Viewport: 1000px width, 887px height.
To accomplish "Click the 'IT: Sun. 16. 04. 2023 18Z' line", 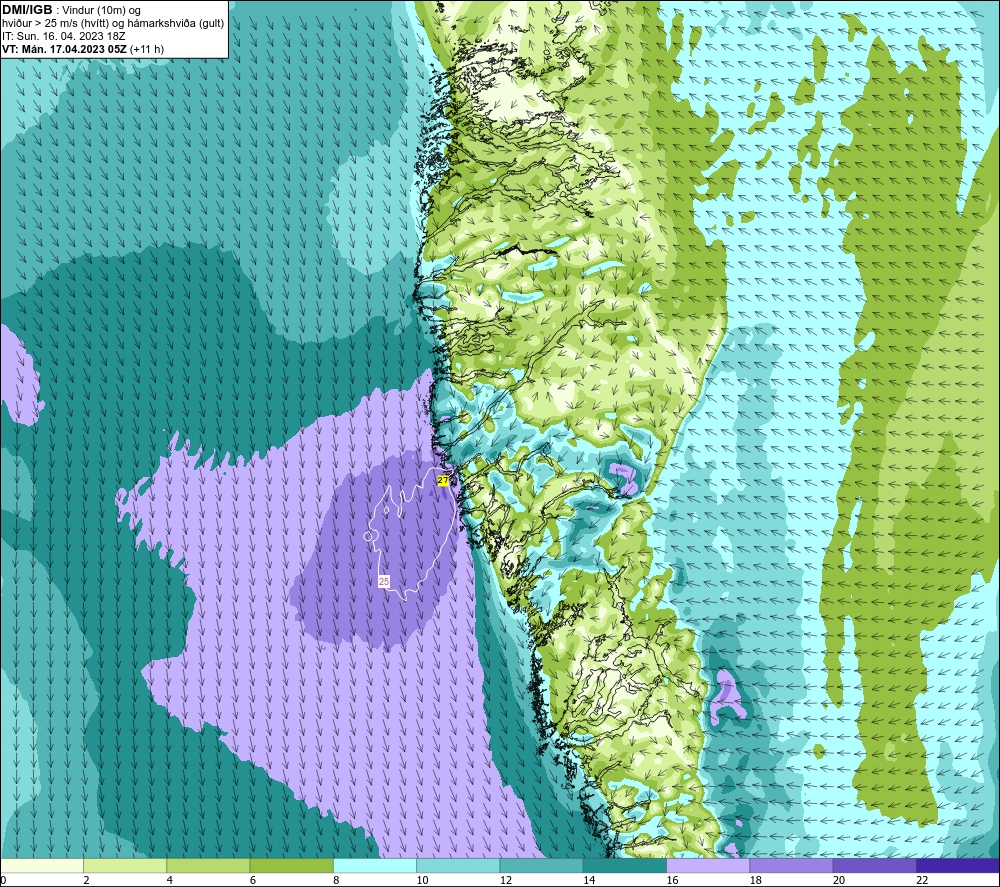I will [x=64, y=36].
